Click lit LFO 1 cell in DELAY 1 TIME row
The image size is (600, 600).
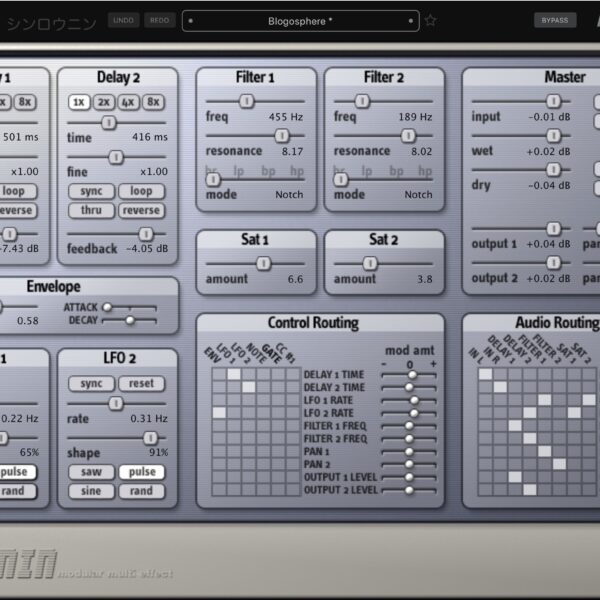234,374
